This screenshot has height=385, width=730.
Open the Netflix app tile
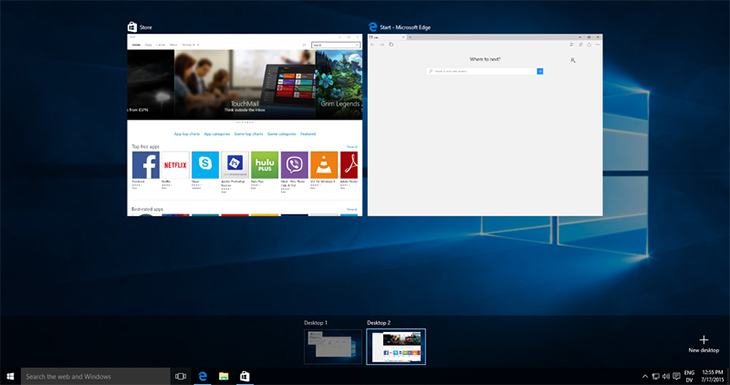click(x=176, y=165)
